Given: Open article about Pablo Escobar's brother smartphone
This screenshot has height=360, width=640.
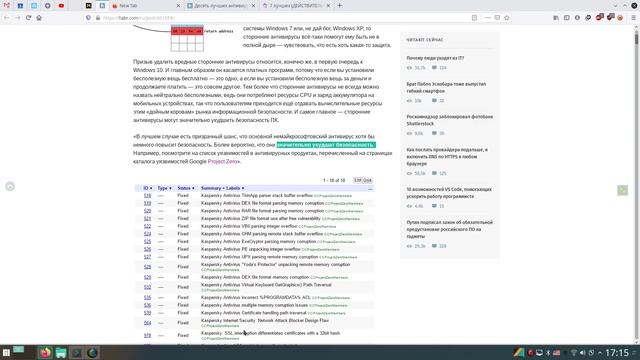Looking at the screenshot, I should click(x=446, y=87).
